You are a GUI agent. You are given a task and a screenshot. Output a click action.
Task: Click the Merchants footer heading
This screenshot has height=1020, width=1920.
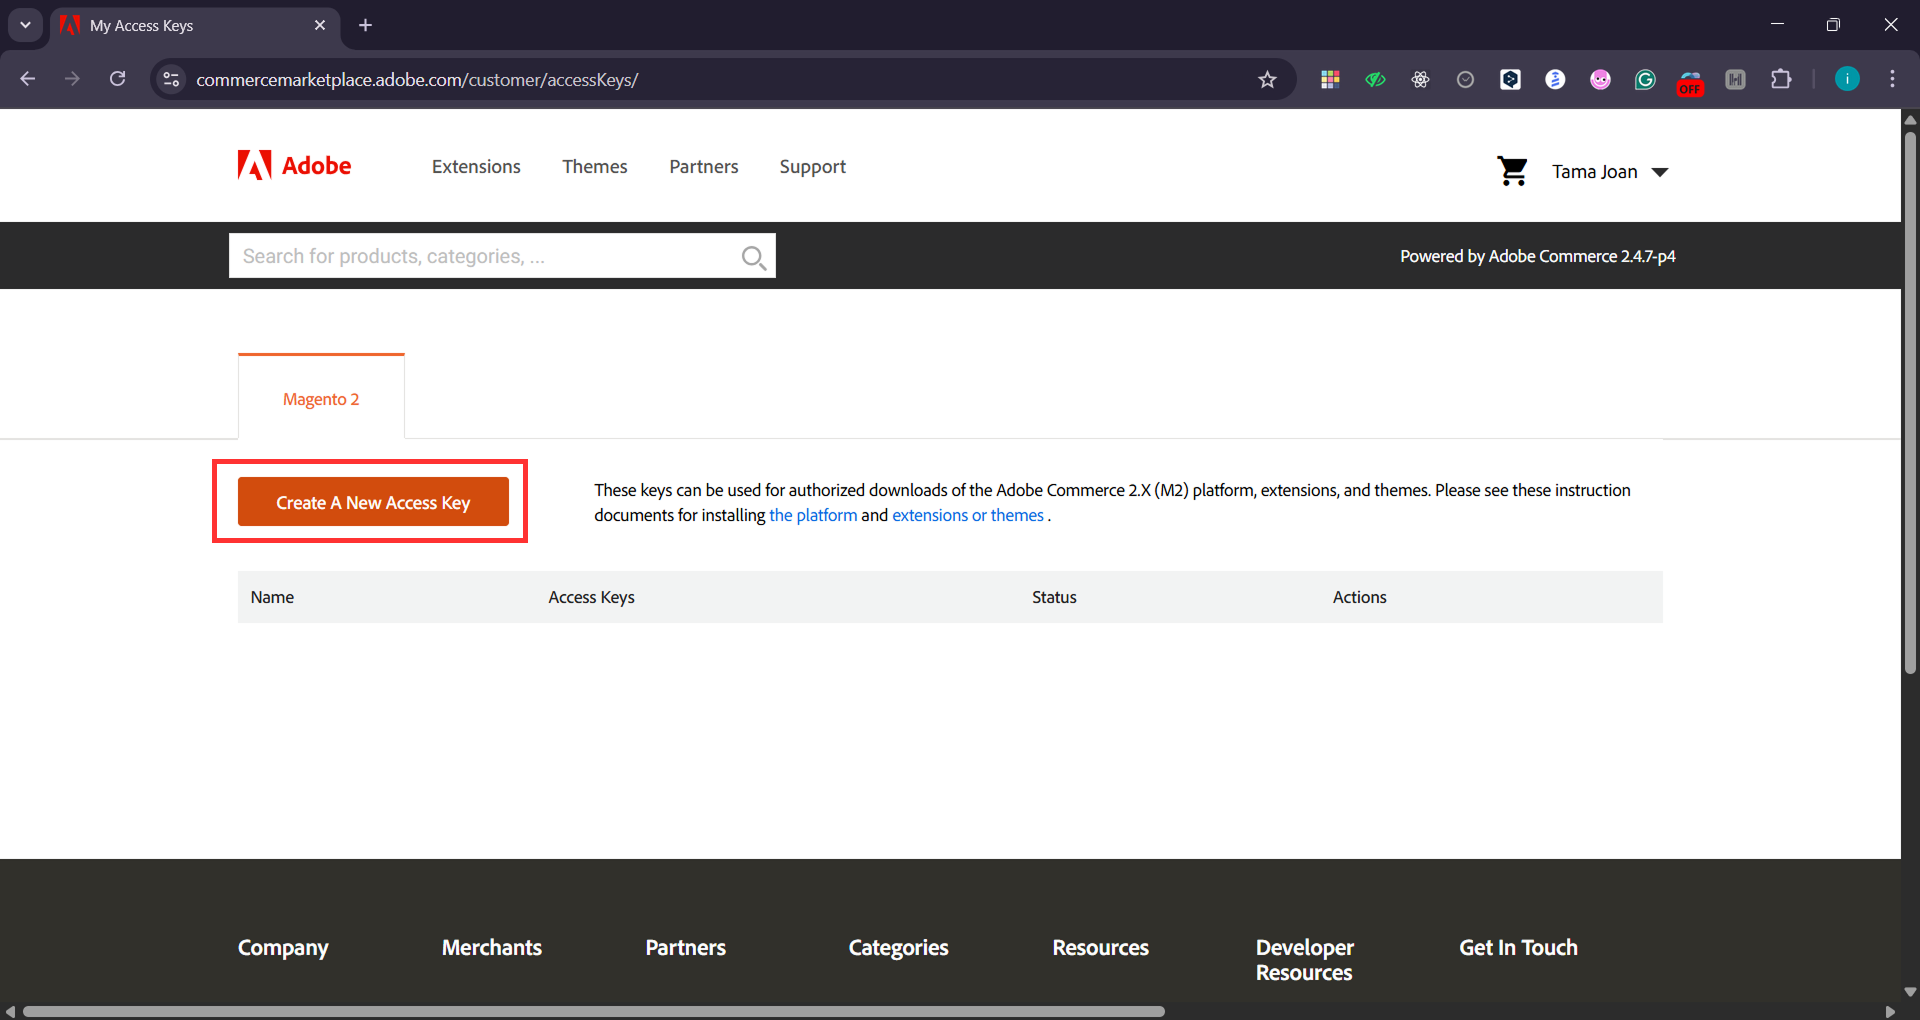click(492, 947)
